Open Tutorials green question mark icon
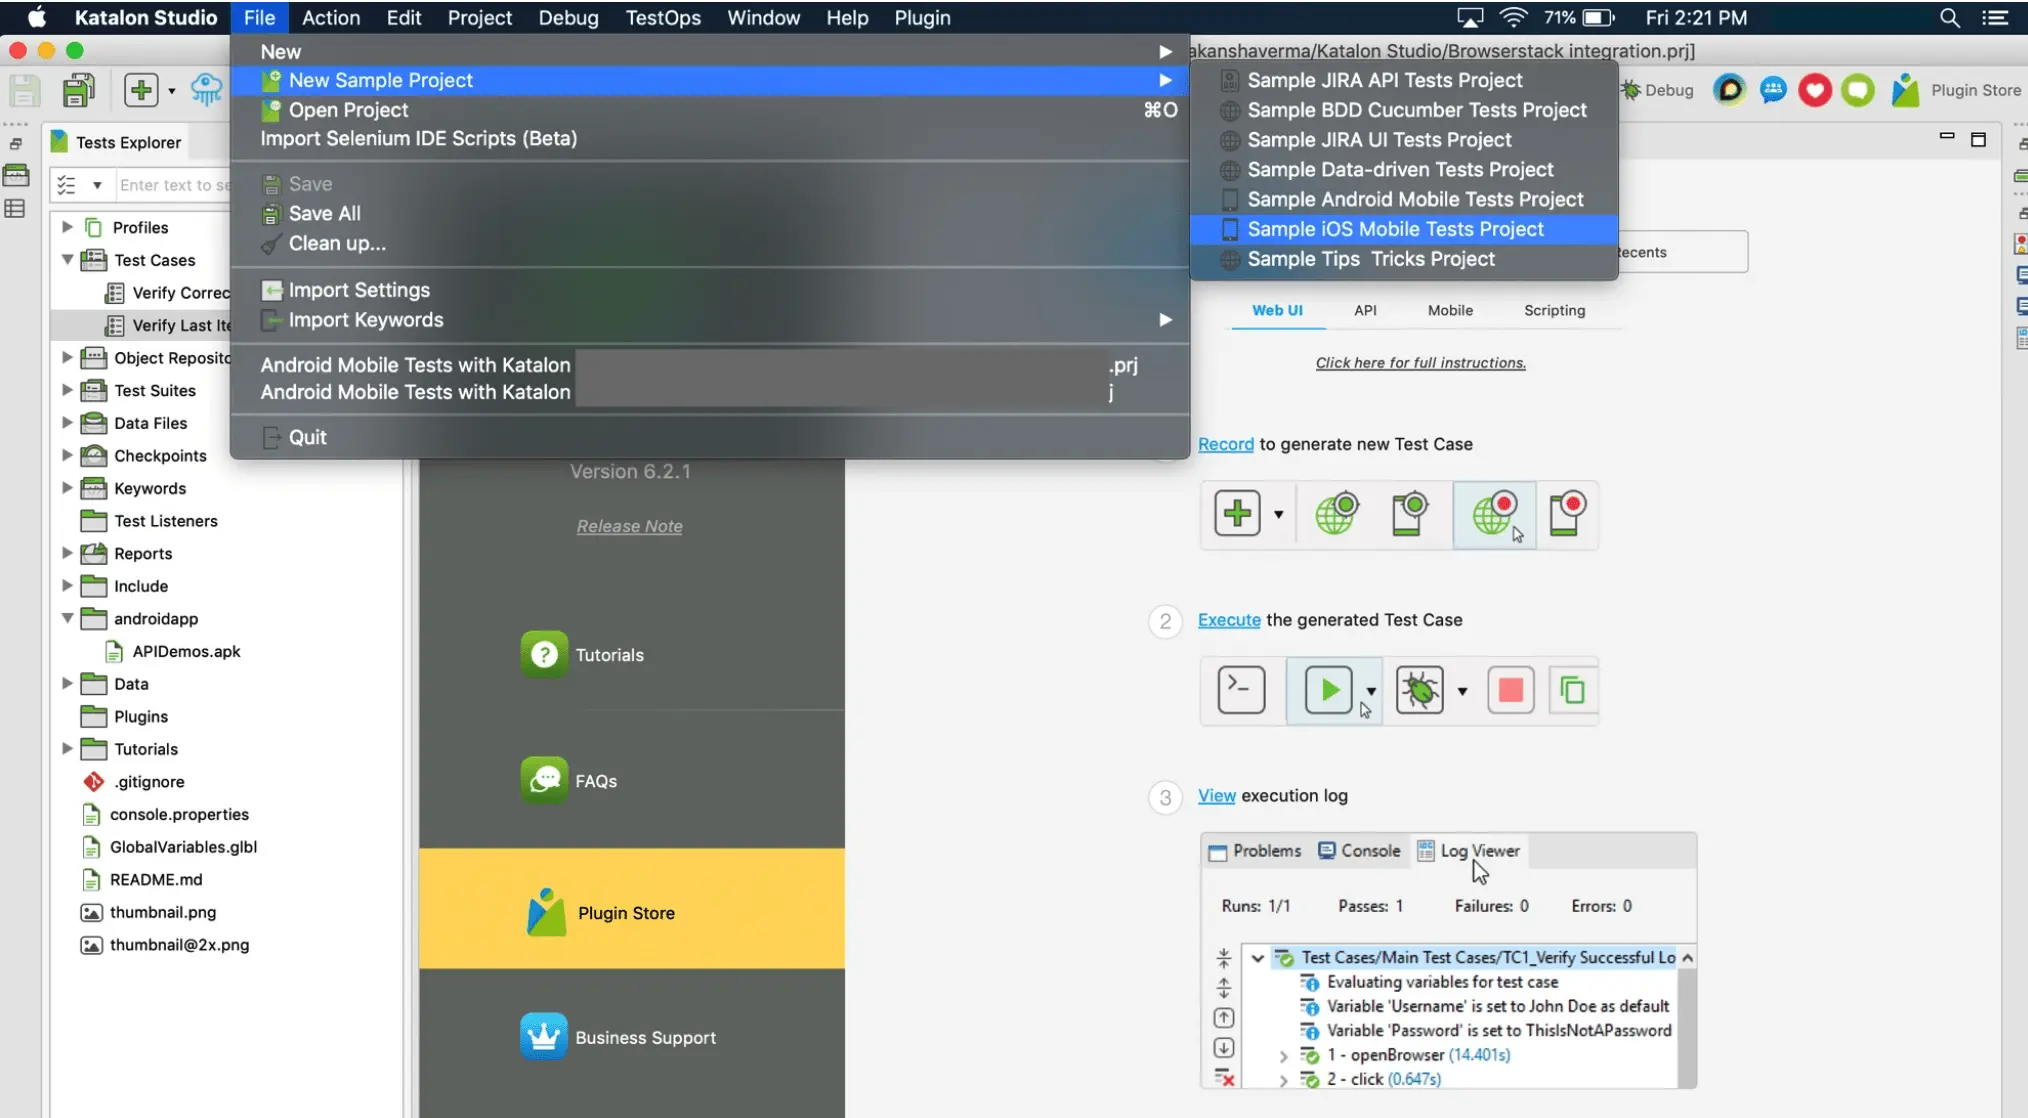Viewport: 2028px width, 1118px height. (544, 655)
